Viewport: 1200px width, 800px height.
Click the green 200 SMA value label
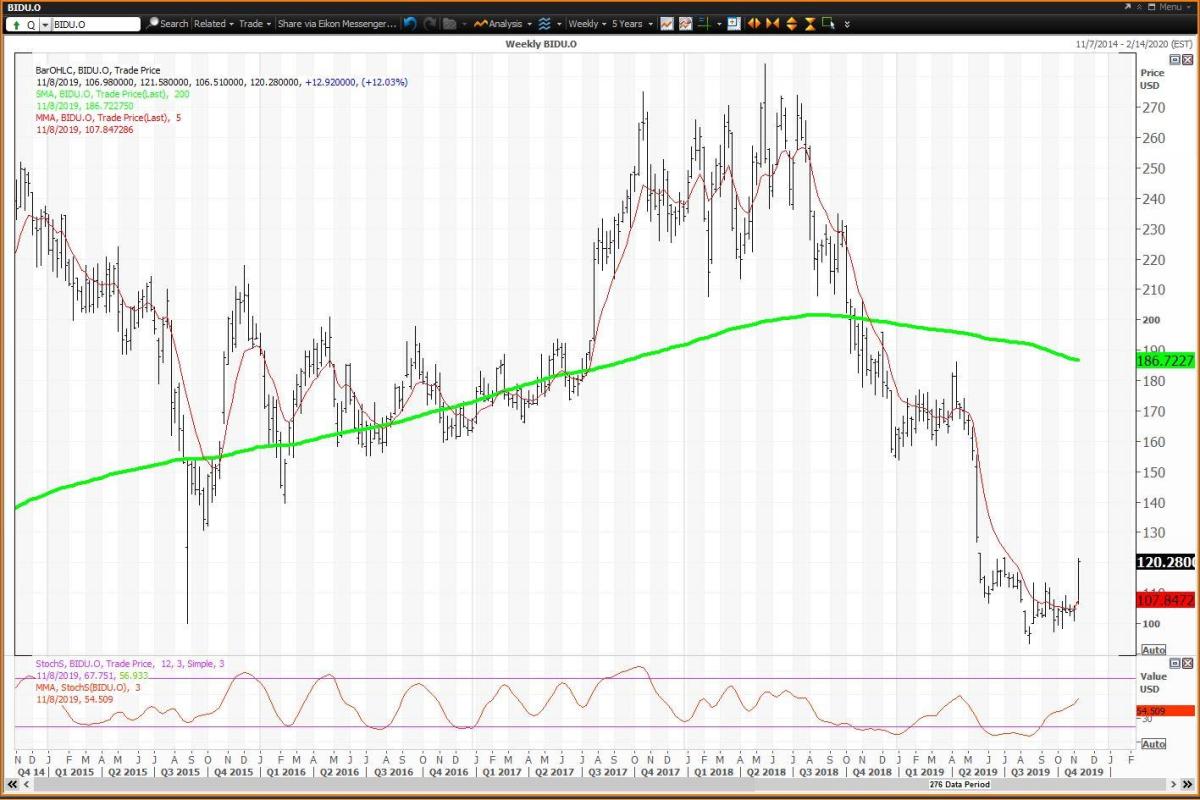[1165, 360]
